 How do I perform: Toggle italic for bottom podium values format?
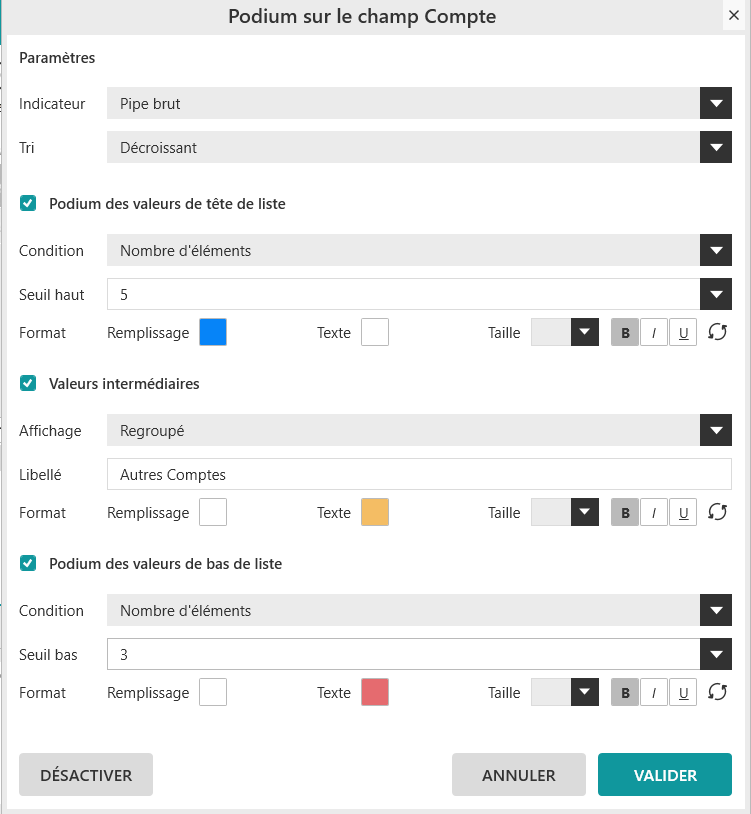[654, 693]
